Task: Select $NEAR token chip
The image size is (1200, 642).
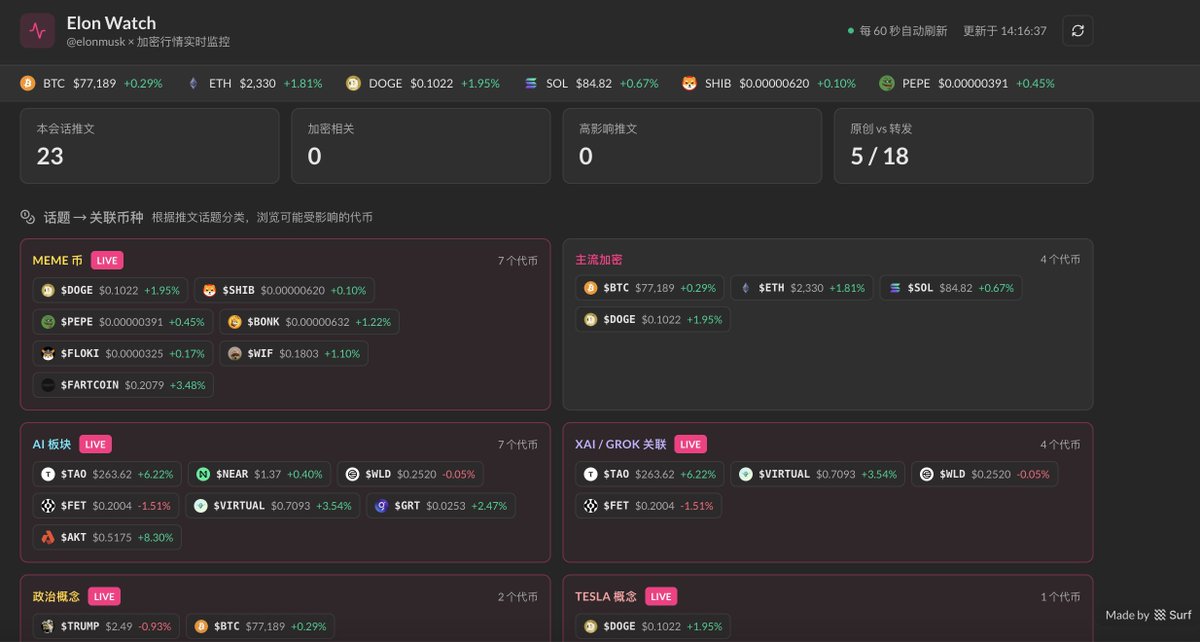Action: click(x=260, y=474)
